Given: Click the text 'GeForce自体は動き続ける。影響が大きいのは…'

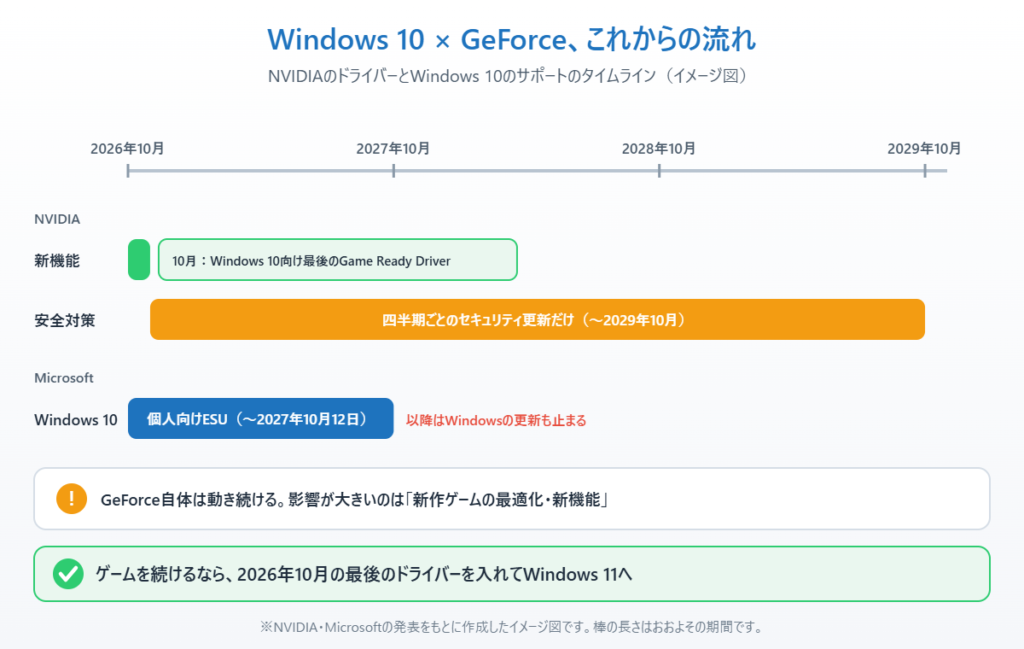Looking at the screenshot, I should [355, 500].
